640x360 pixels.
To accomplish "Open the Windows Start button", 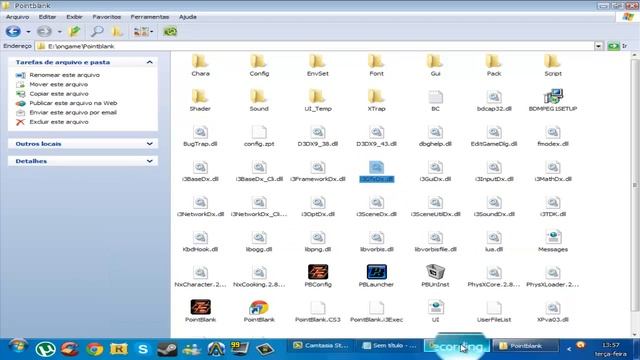I will (x=17, y=347).
